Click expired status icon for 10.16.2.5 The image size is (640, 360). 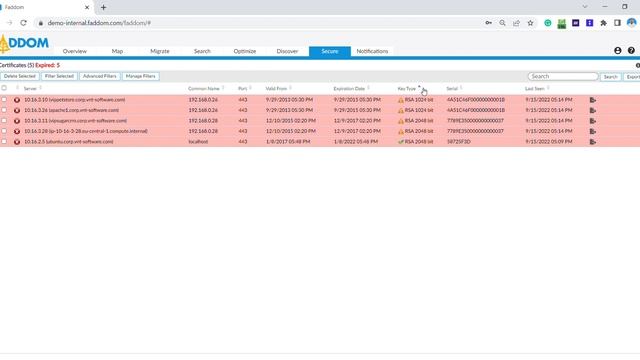(17, 142)
